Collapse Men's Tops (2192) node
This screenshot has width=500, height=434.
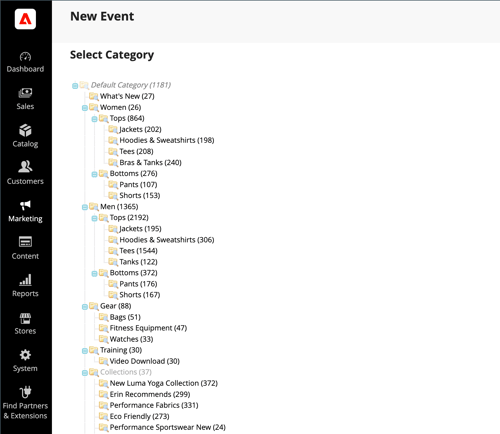[x=94, y=218]
